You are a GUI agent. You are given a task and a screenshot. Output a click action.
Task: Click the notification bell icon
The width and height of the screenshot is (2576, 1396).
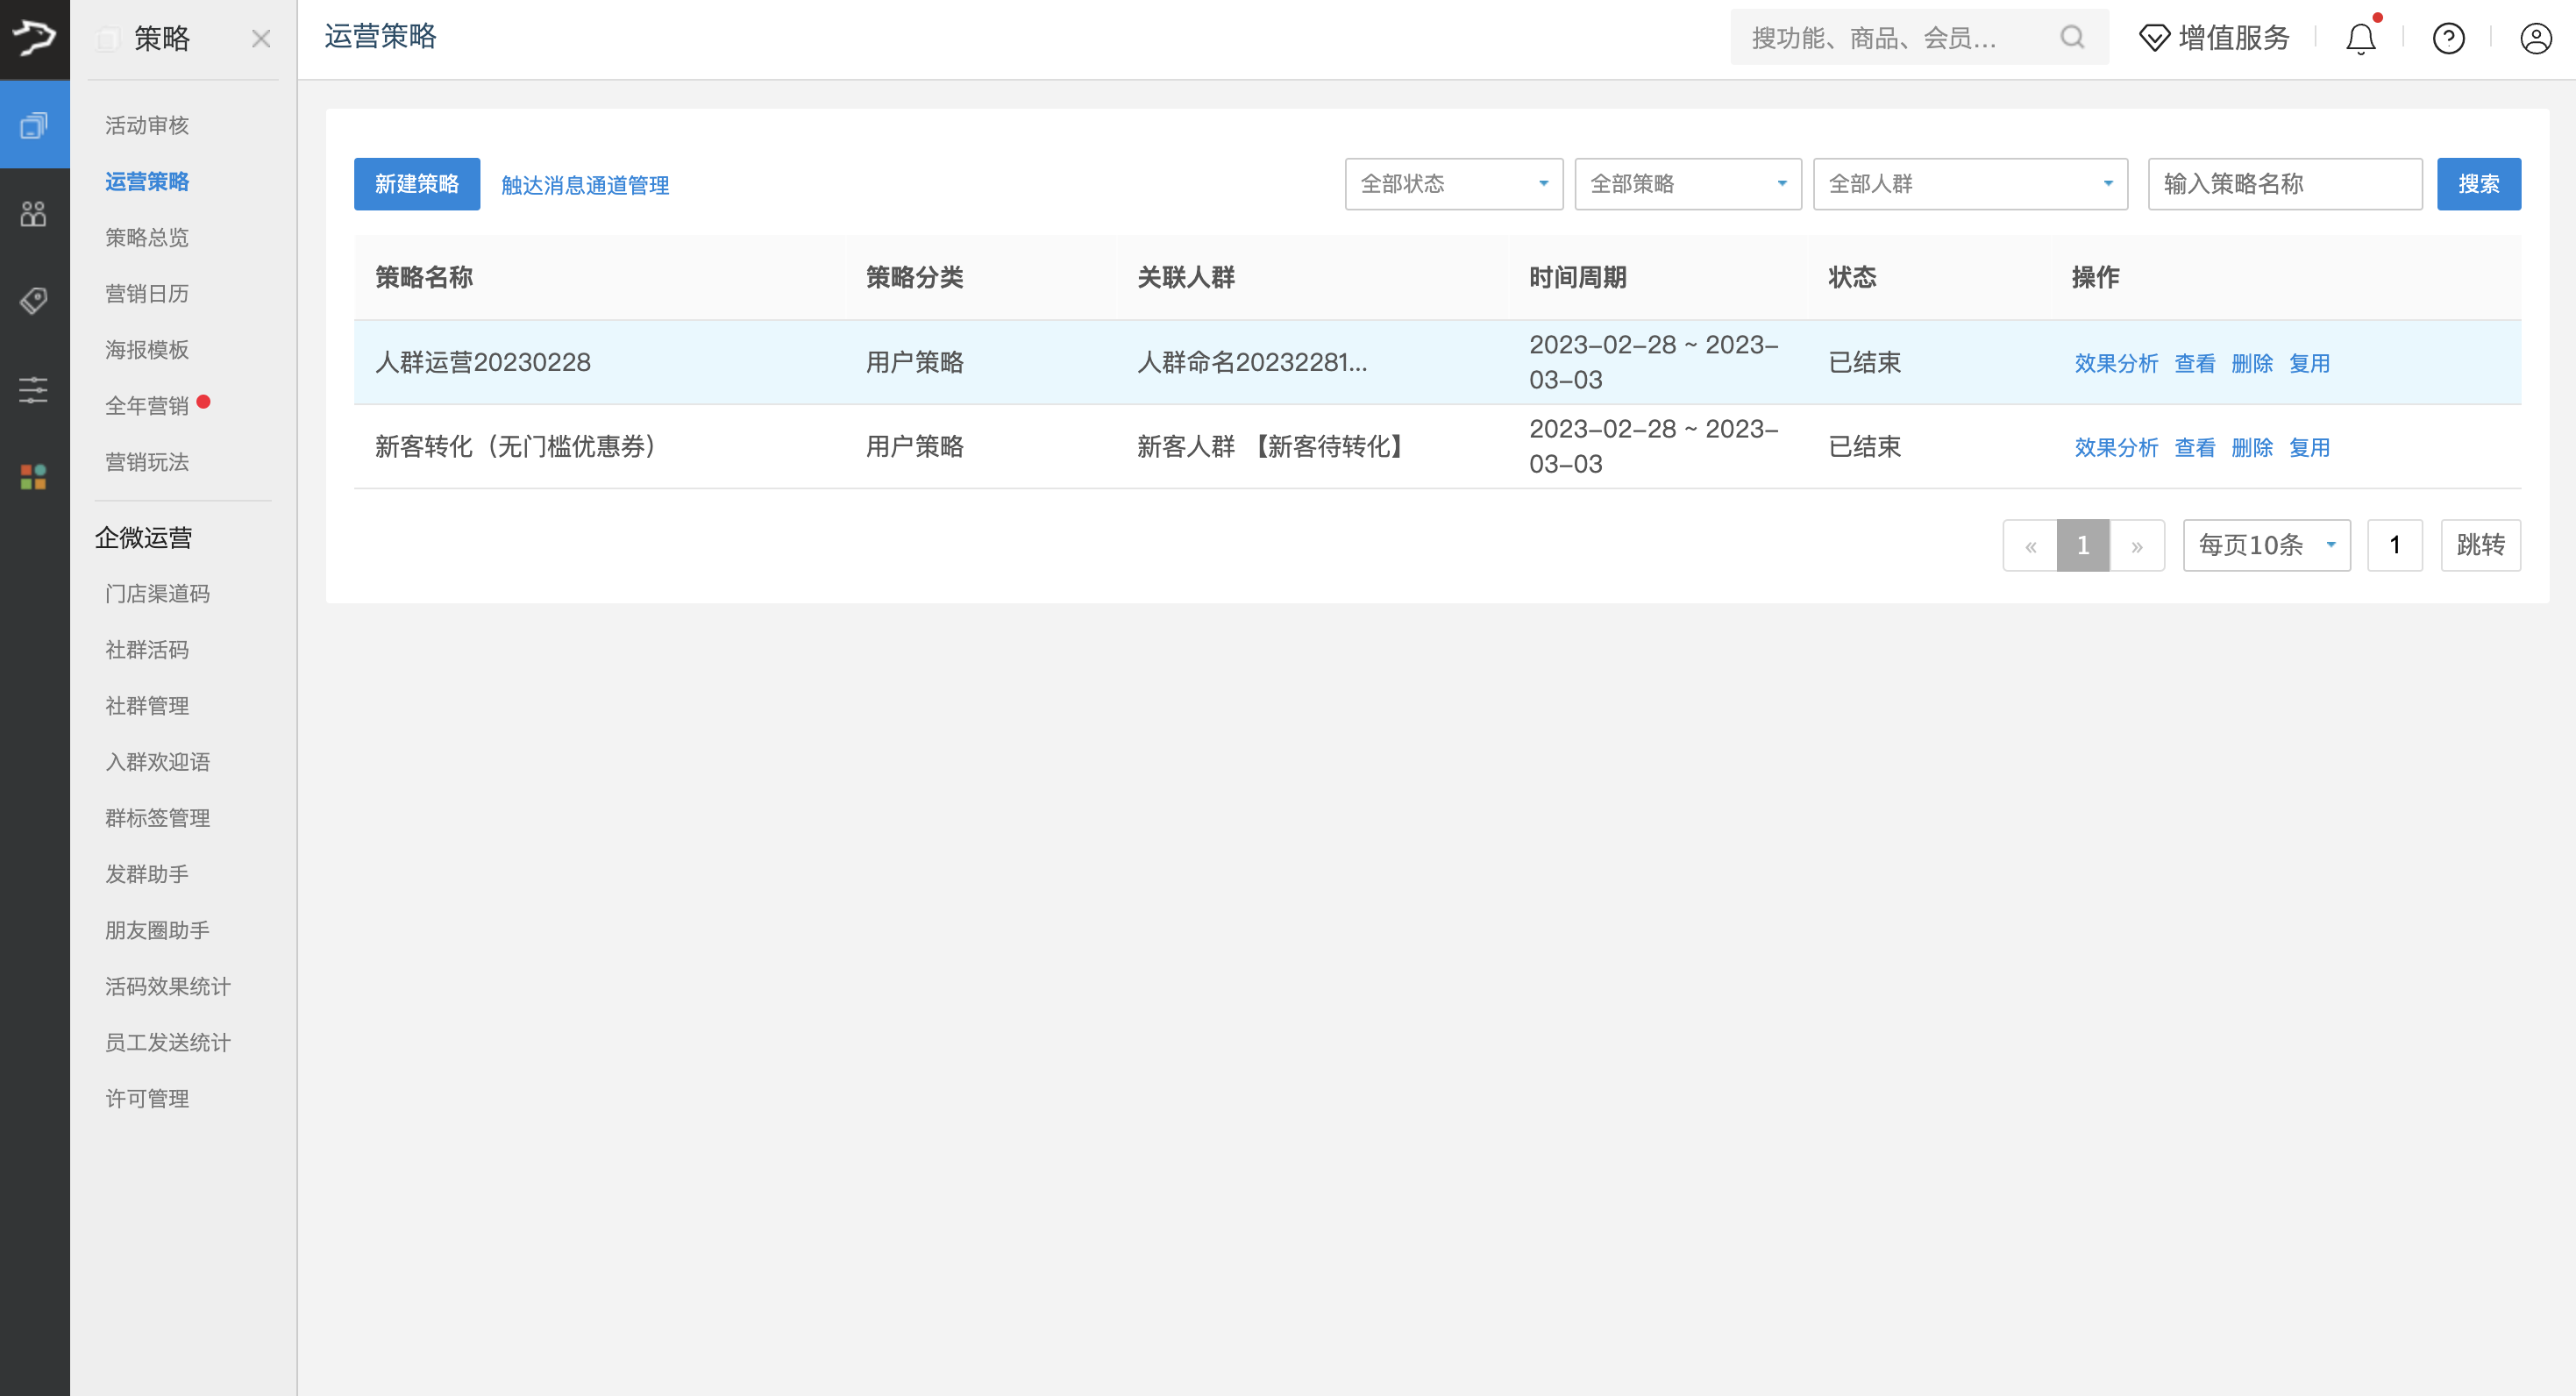pos(2360,39)
